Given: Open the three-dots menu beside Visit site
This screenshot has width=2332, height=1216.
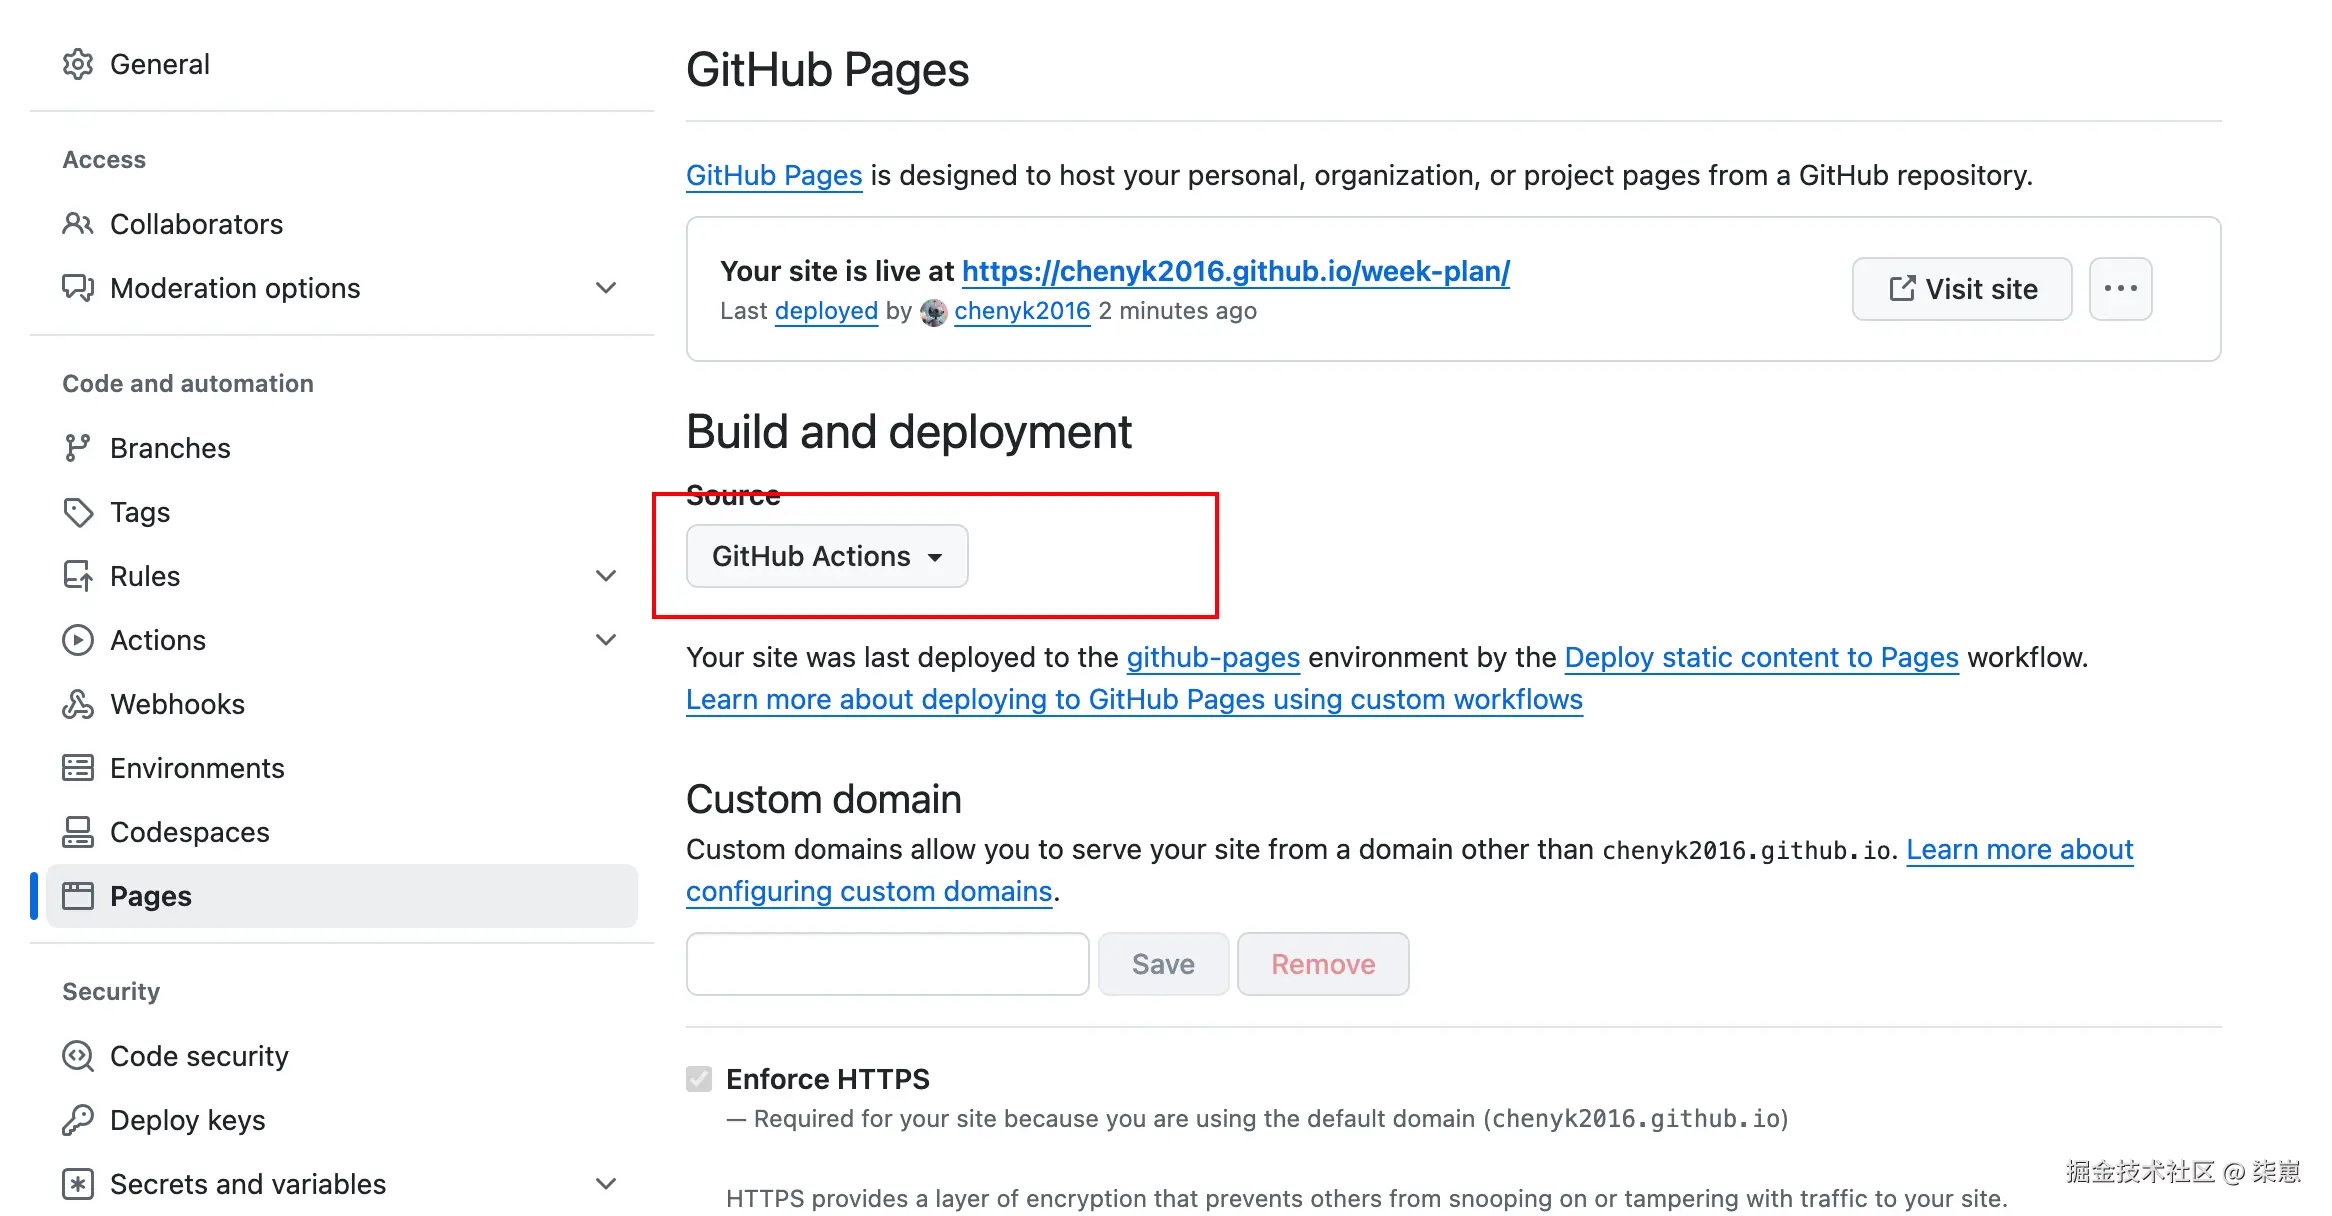Looking at the screenshot, I should pyautogui.click(x=2120, y=289).
